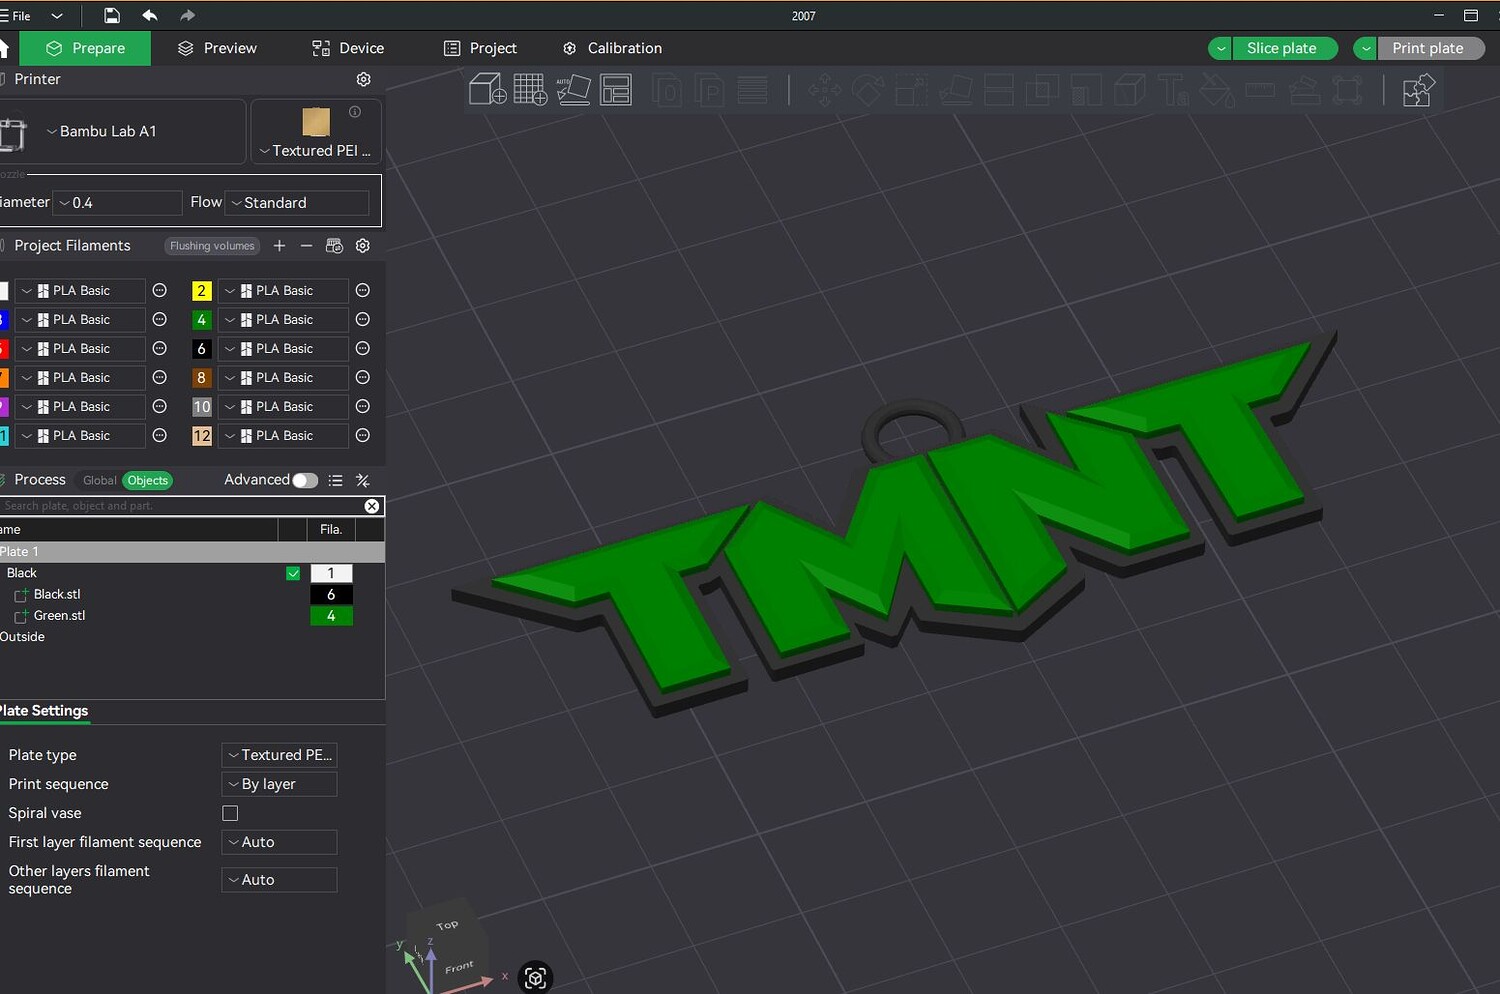Switch to the Project tab

click(x=480, y=48)
